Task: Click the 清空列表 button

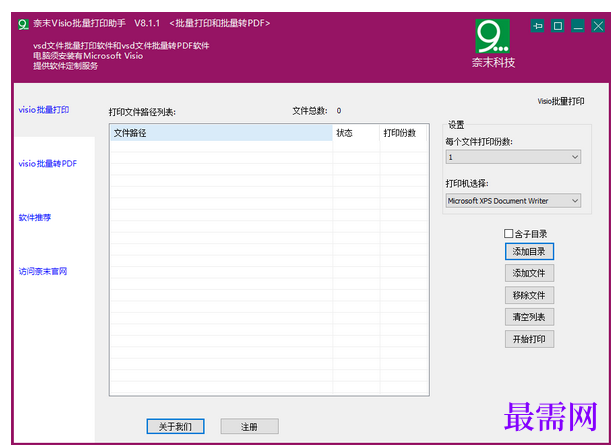Action: pyautogui.click(x=529, y=317)
